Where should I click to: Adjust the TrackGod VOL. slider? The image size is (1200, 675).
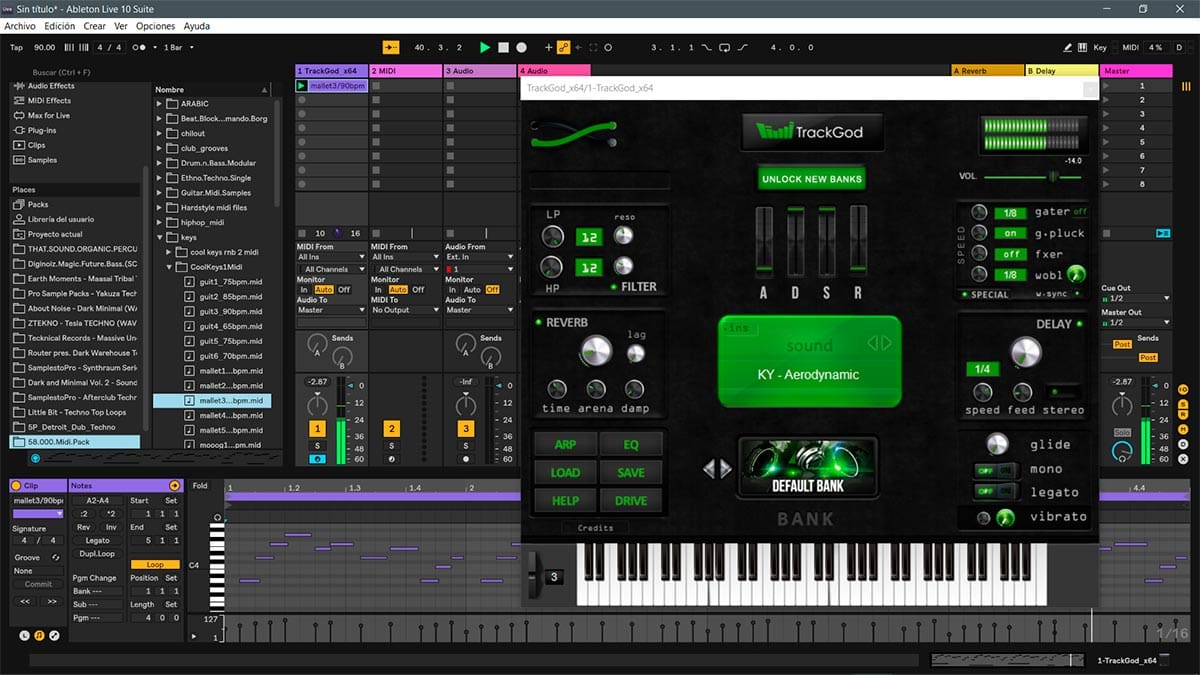point(1032,176)
